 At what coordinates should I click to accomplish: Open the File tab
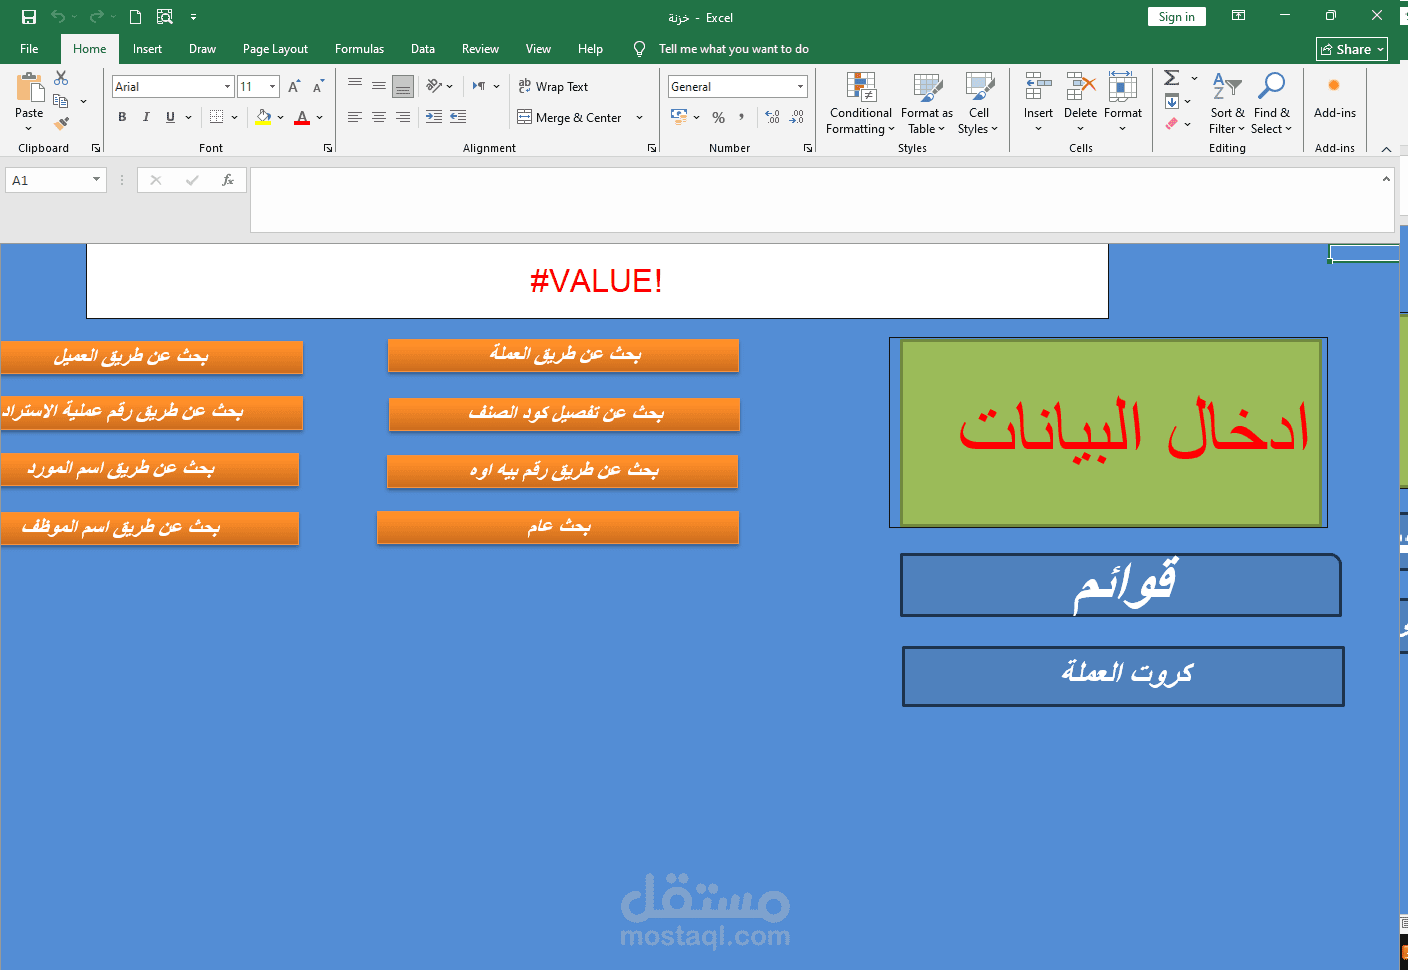coord(29,49)
